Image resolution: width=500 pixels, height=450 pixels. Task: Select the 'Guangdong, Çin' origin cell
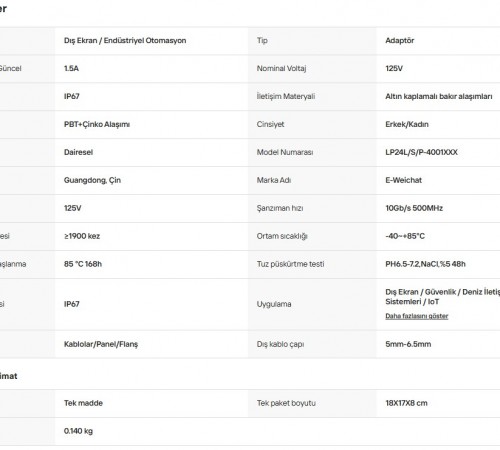[x=92, y=180]
